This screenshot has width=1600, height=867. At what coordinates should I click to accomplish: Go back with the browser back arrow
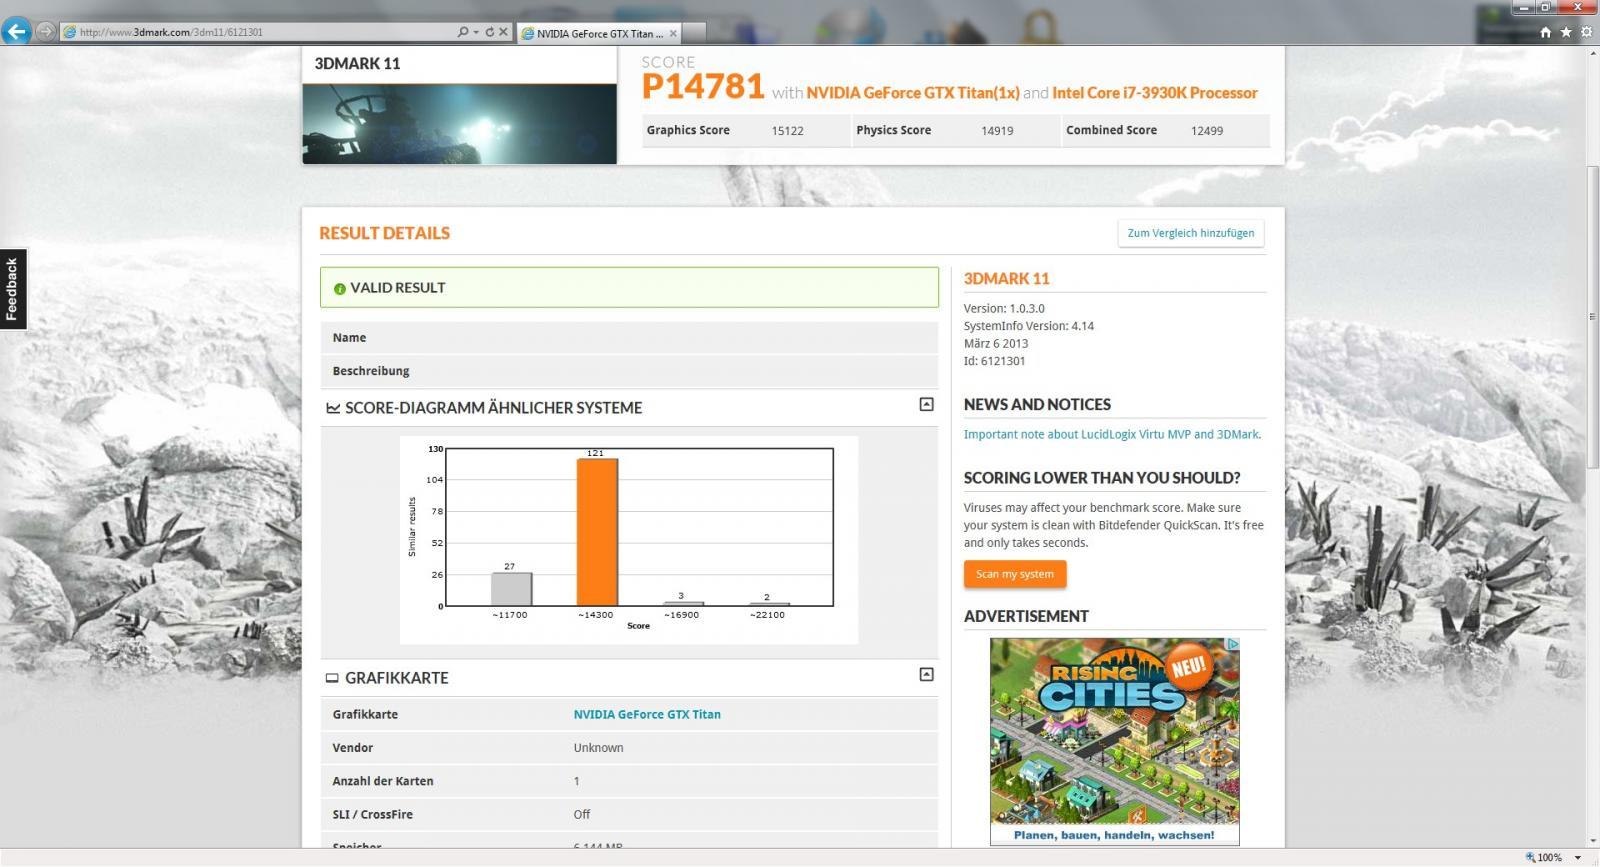(16, 31)
